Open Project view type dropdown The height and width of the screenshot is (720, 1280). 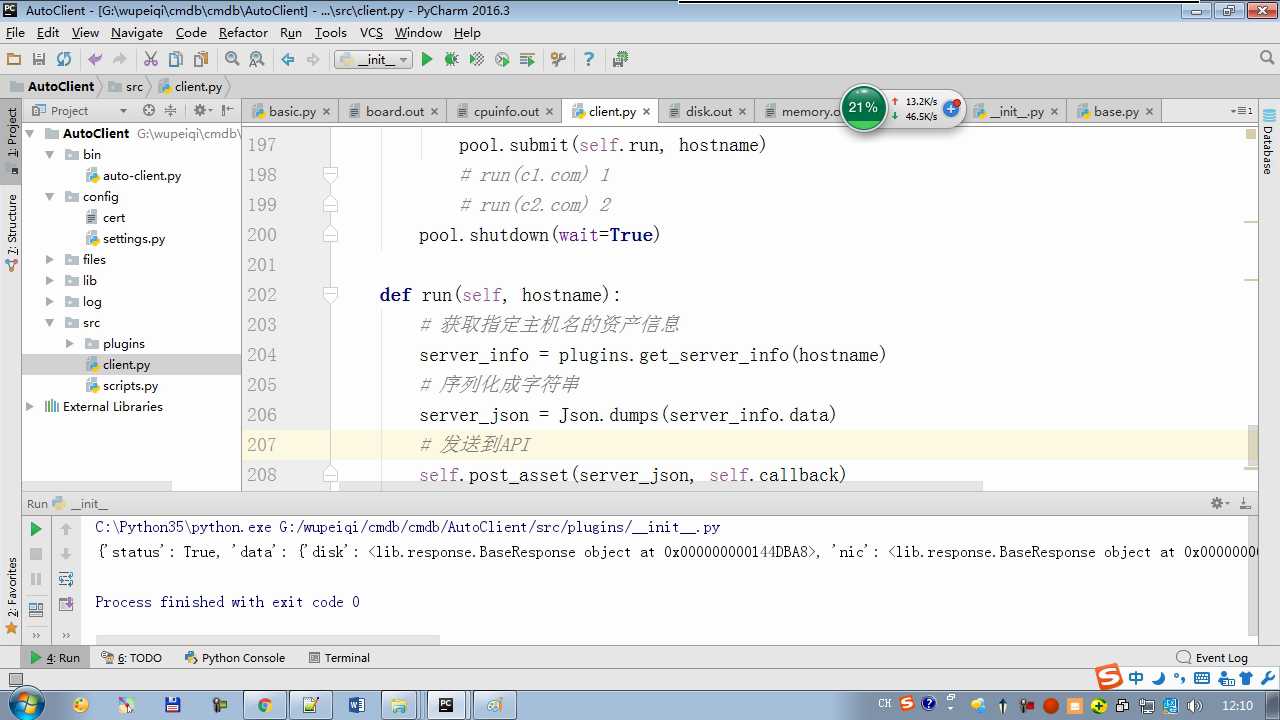point(123,110)
